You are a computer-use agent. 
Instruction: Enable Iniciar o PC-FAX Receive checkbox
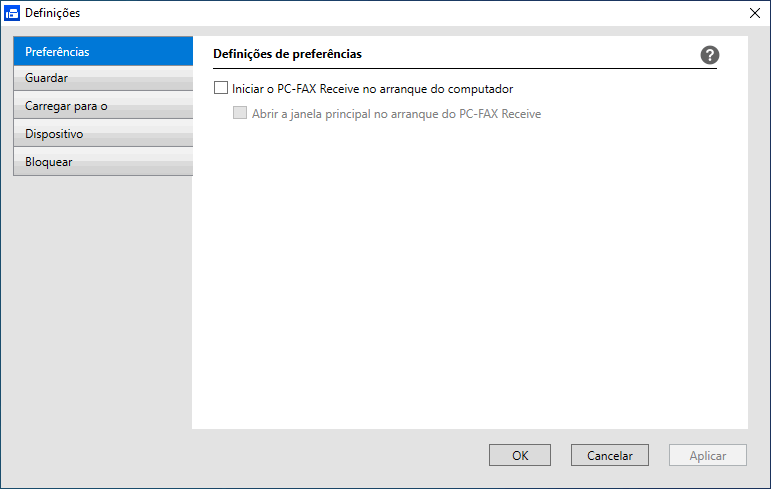221,88
